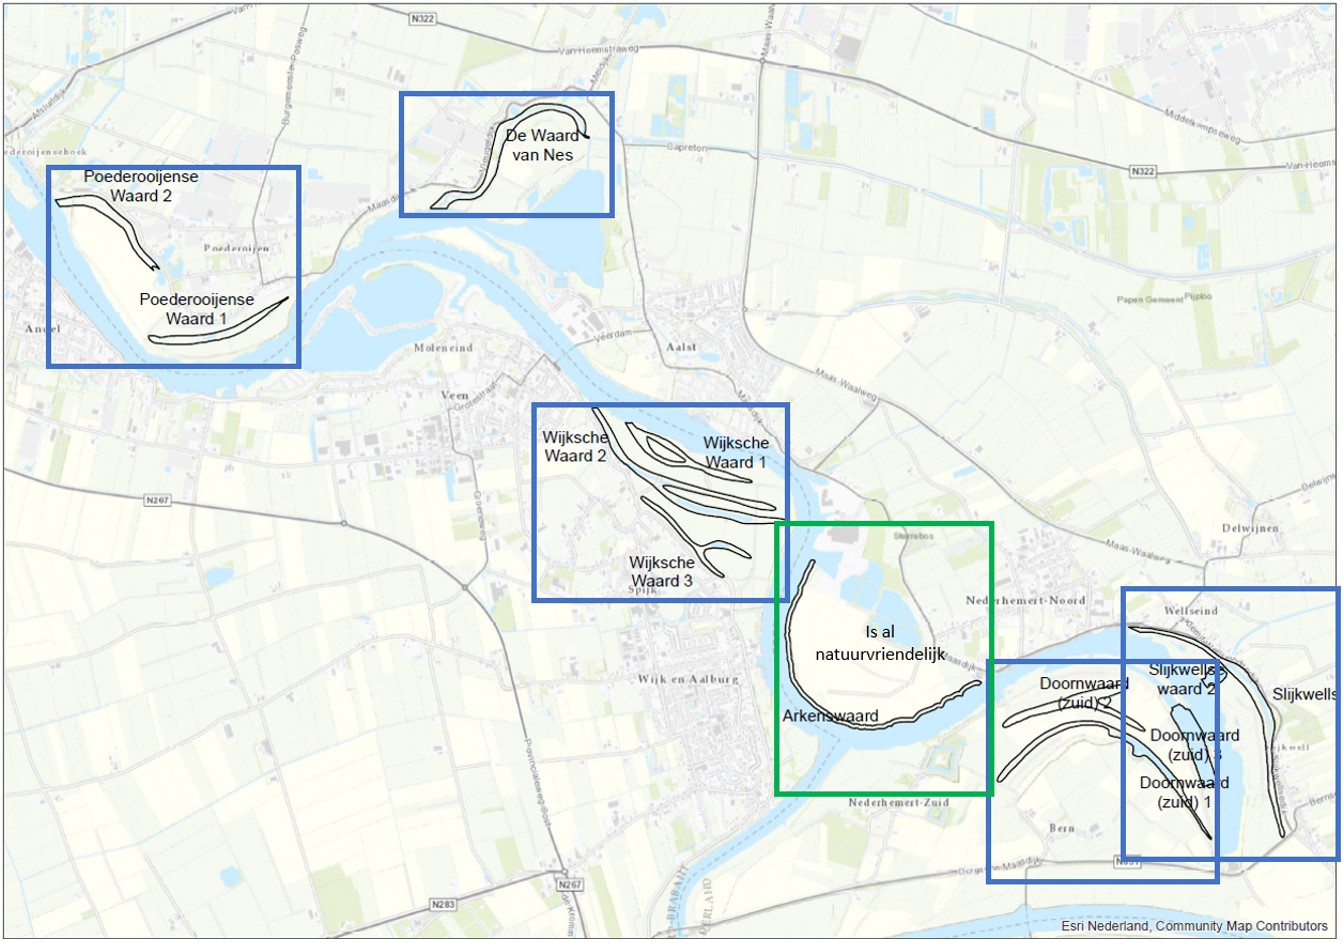The width and height of the screenshot is (1343, 943).
Task: Click the Aalst town name
Action: point(681,347)
